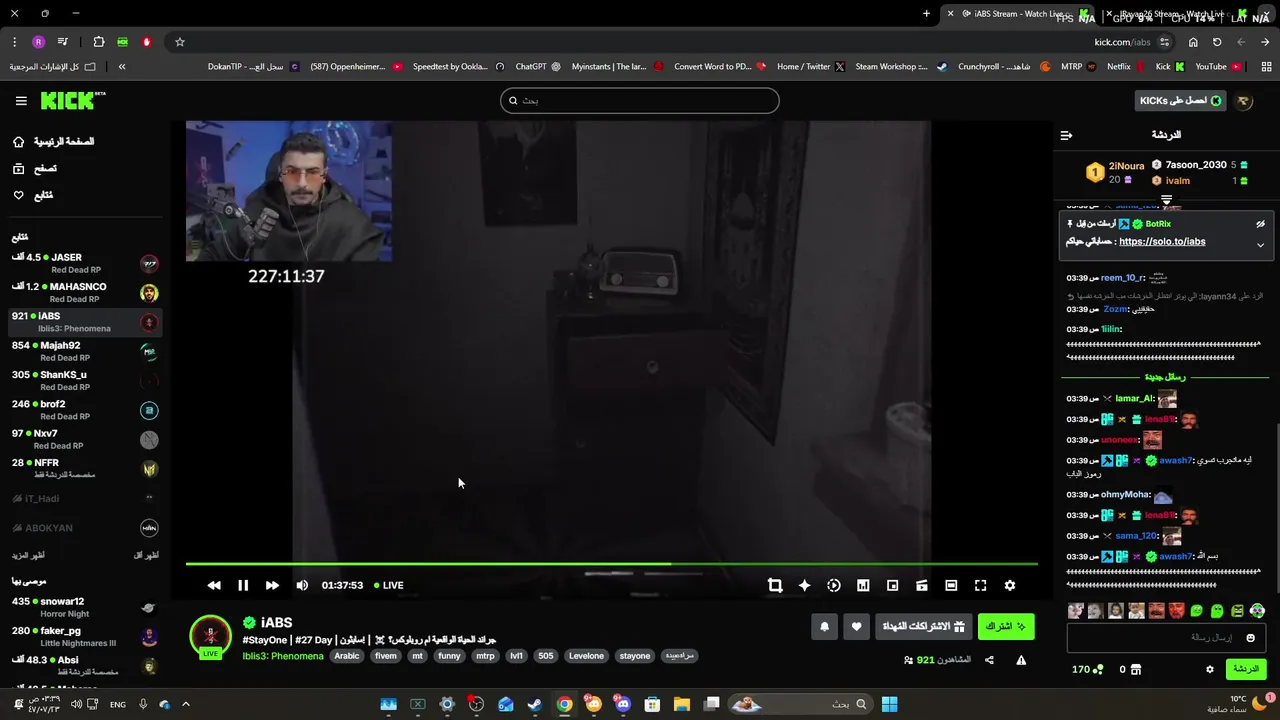Open Steam from the Windows taskbar
Screen dimensions: 1280x720
pyautogui.click(x=535, y=705)
